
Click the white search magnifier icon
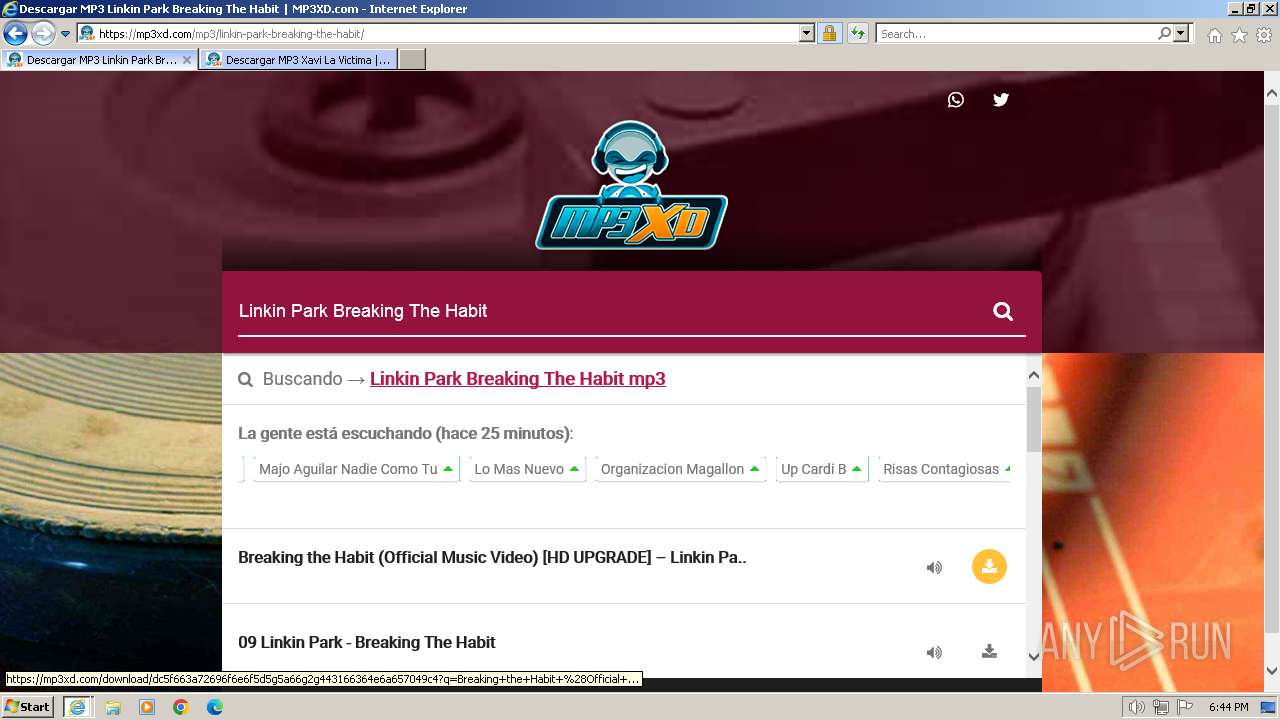click(1003, 311)
